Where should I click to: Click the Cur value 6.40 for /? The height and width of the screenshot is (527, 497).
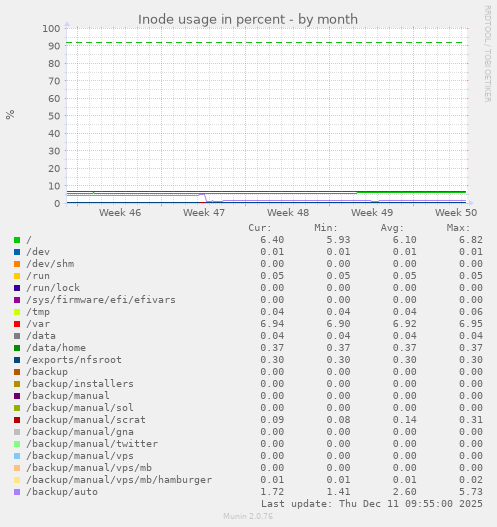[x=272, y=240]
